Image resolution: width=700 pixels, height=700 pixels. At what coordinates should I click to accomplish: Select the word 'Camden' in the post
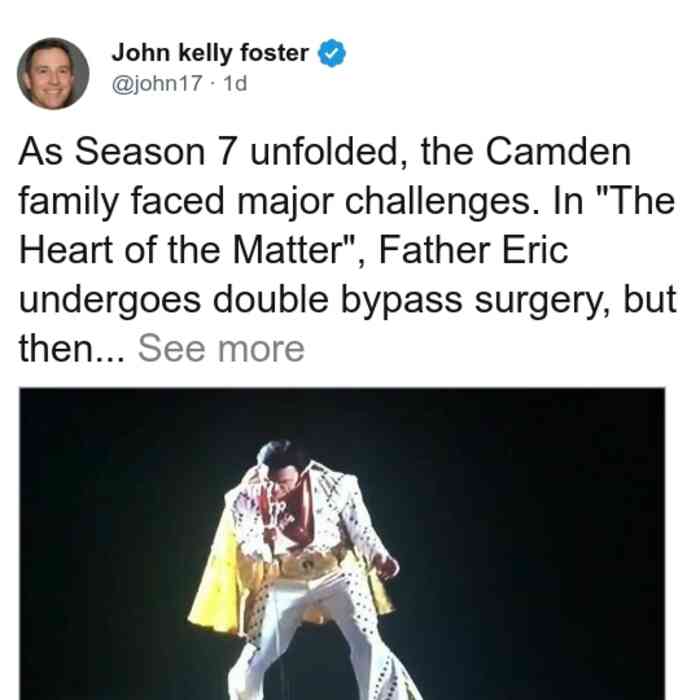[558, 151]
